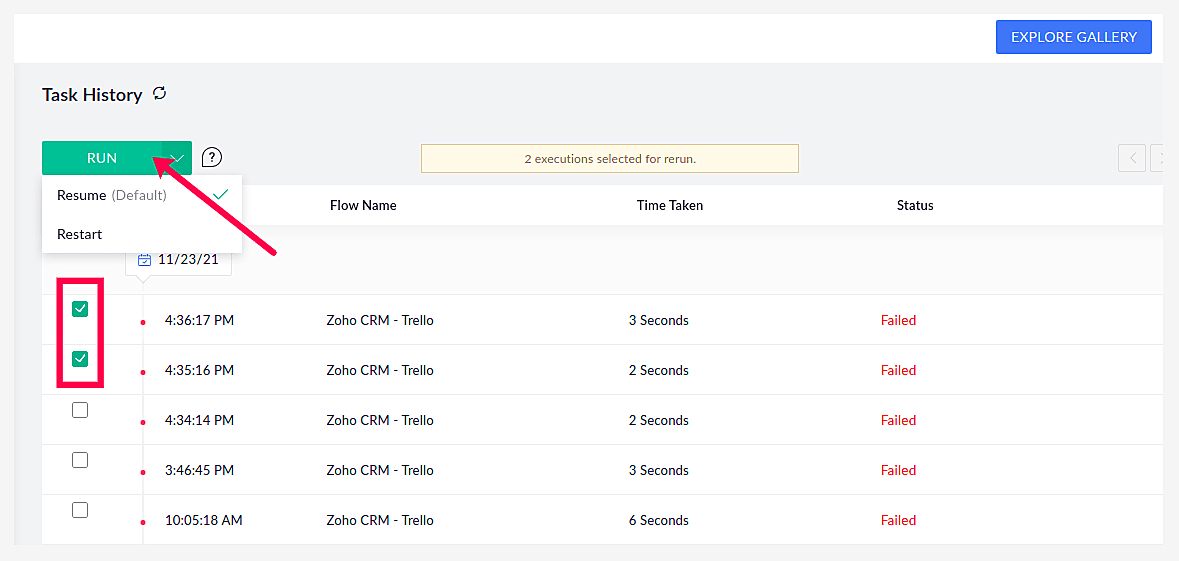Go to previous page arrow
Image resolution: width=1179 pixels, height=561 pixels.
[x=1131, y=158]
